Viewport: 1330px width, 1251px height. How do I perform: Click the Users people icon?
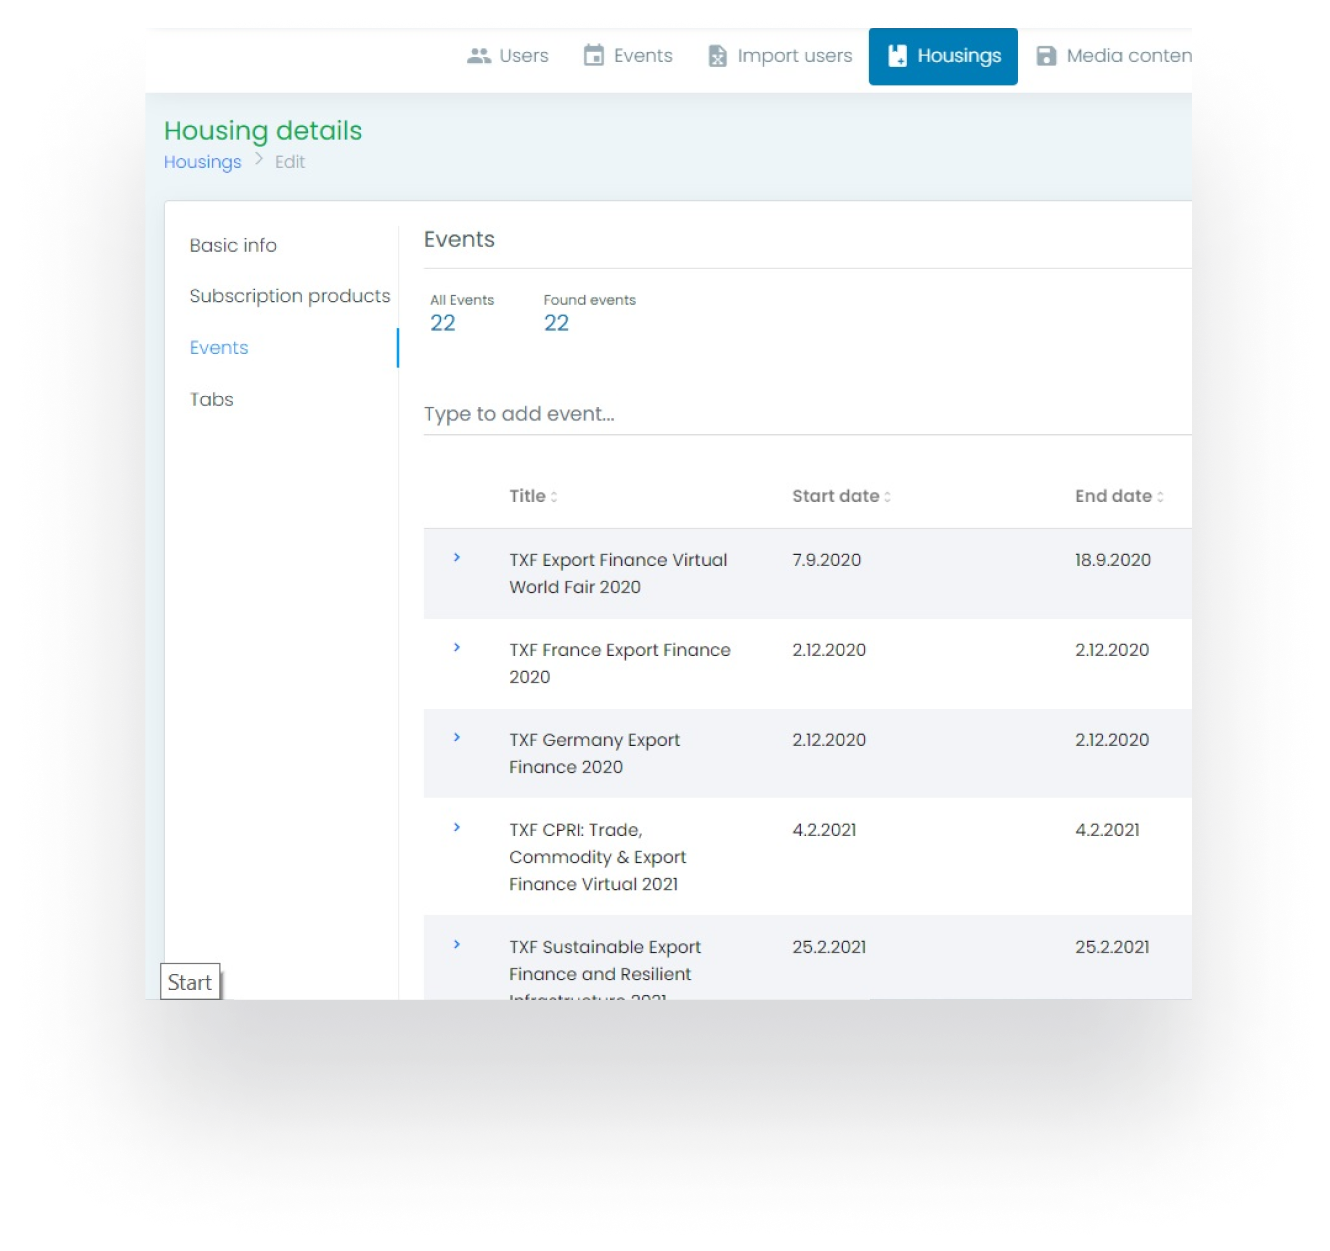click(479, 56)
